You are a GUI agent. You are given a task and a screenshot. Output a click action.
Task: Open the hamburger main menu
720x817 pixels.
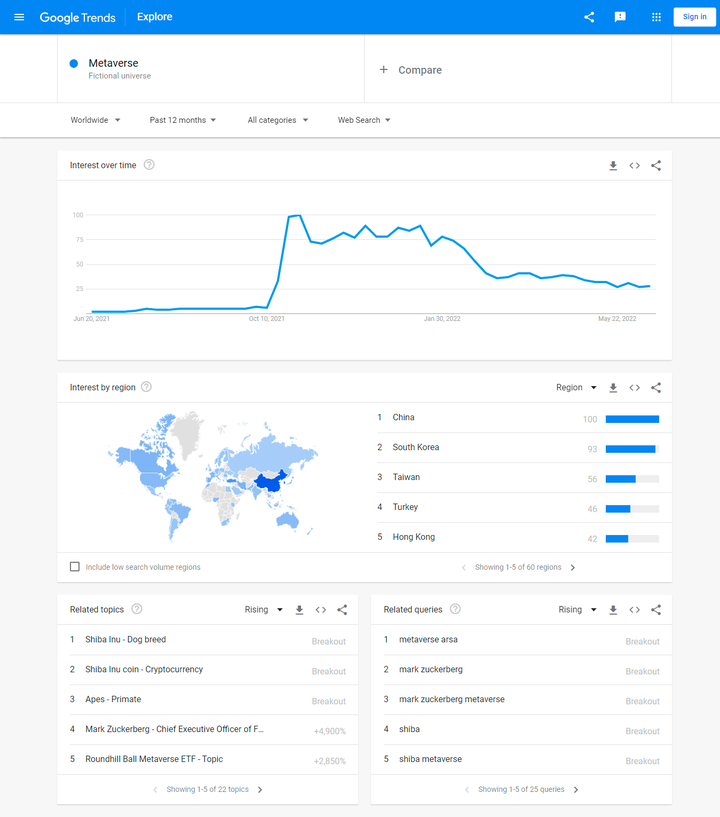tap(19, 17)
